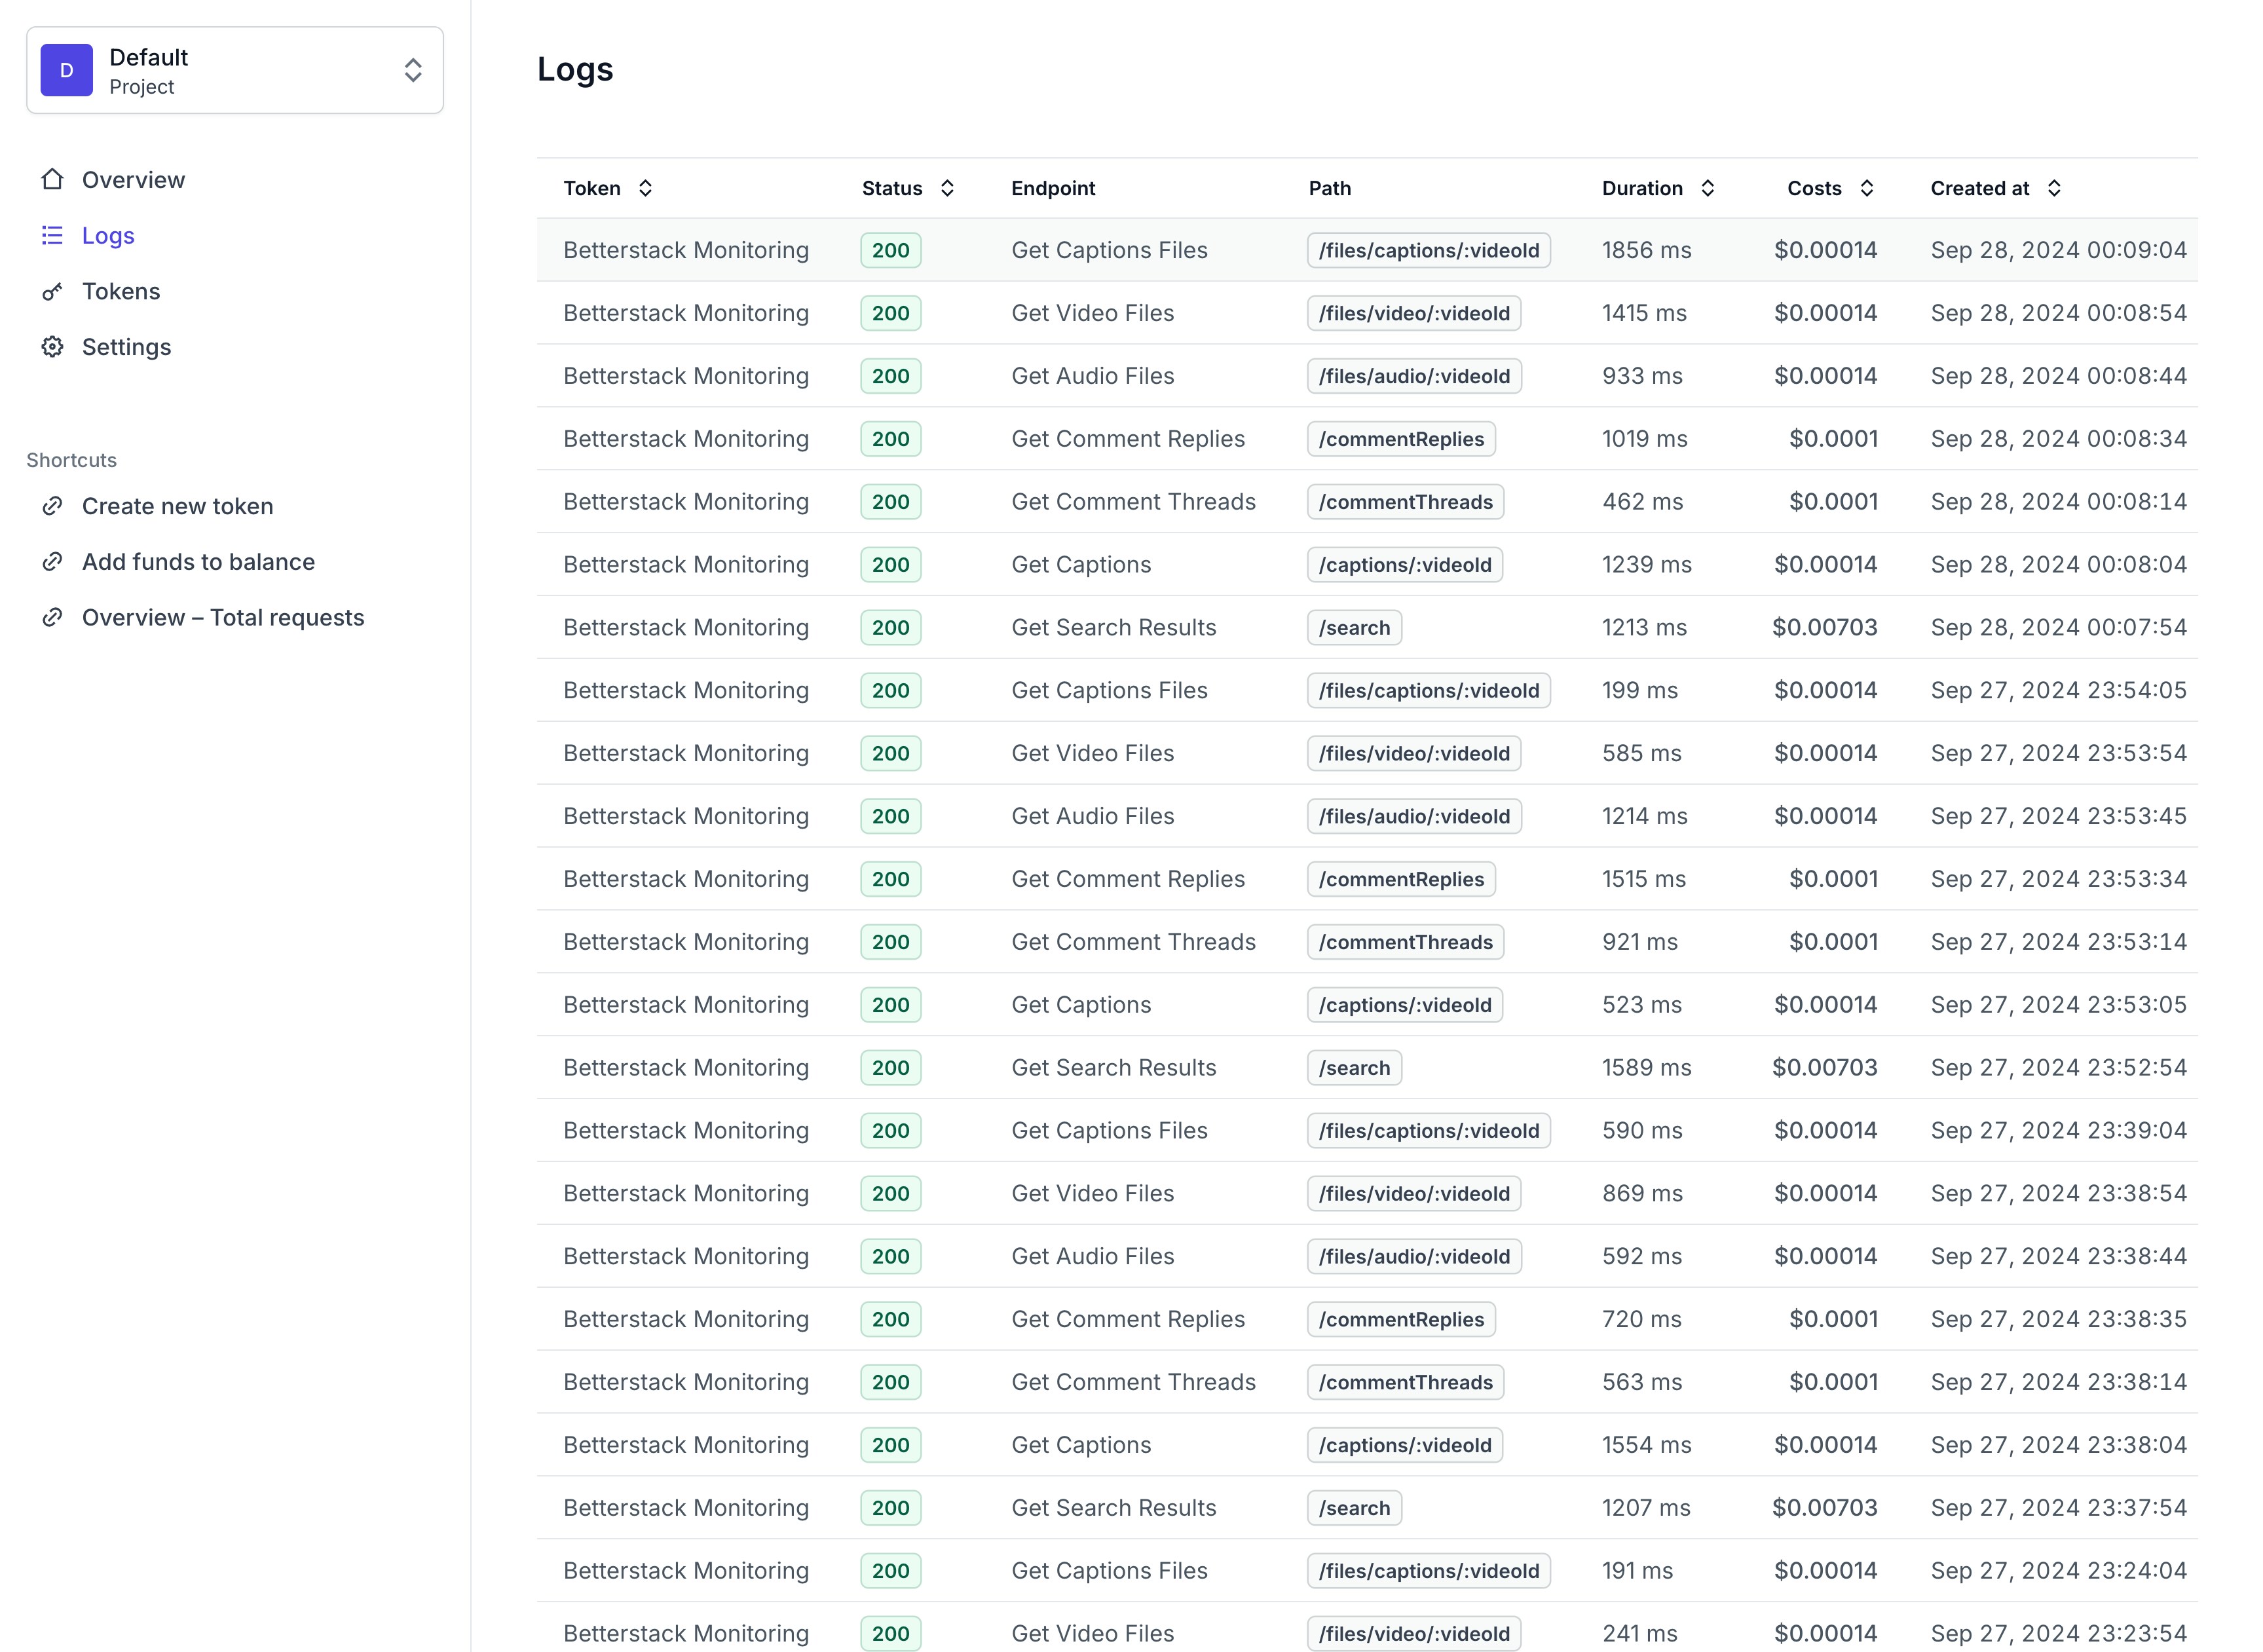The height and width of the screenshot is (1652, 2263).
Task: Open Add funds to balance shortcut
Action: pos(198,562)
